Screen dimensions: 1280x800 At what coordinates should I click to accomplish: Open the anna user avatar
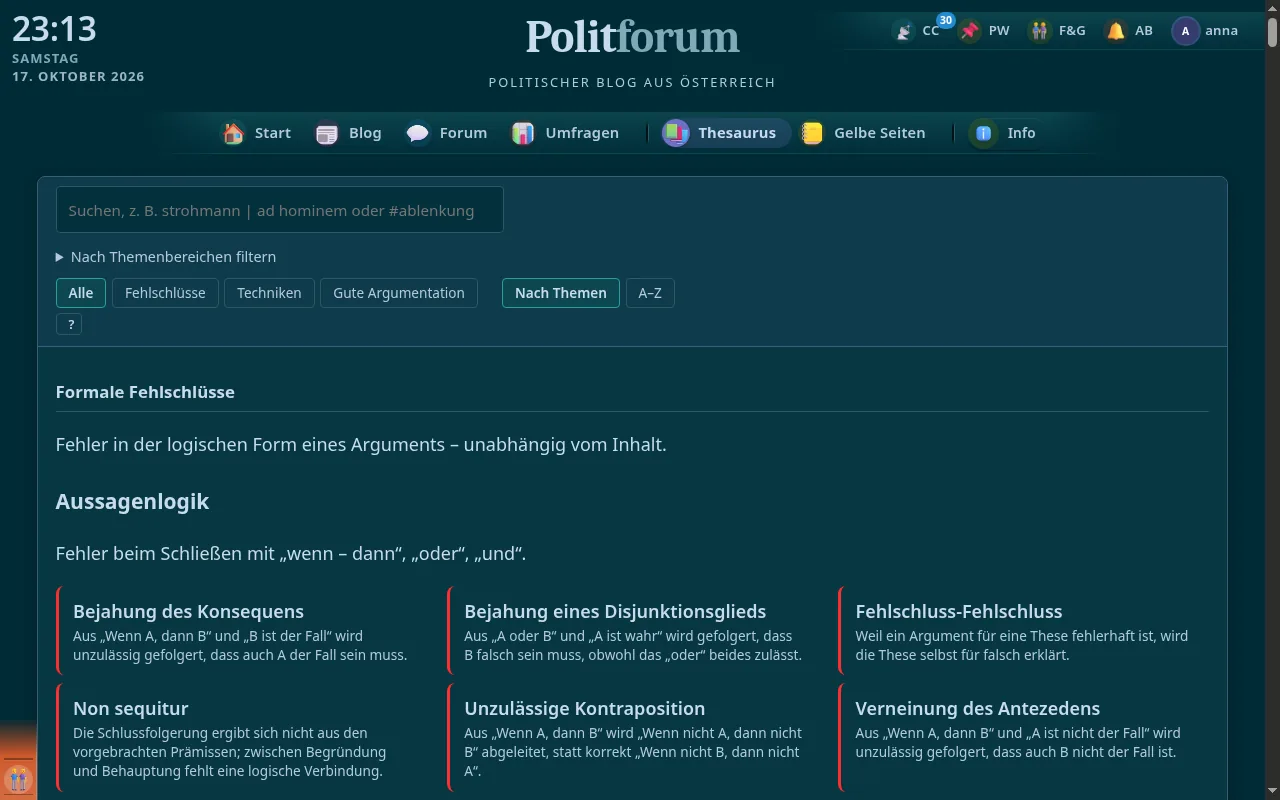tap(1185, 31)
